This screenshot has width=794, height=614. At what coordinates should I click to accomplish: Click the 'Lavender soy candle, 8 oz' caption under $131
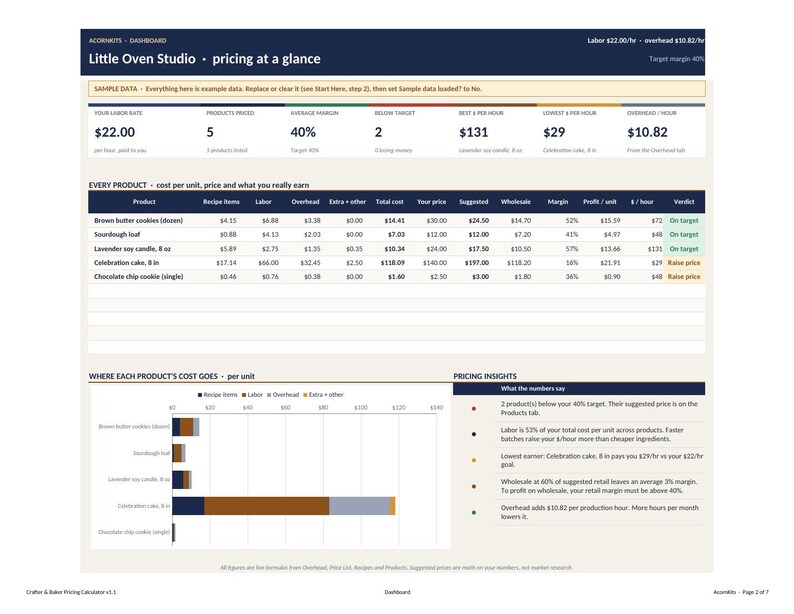tap(490, 150)
